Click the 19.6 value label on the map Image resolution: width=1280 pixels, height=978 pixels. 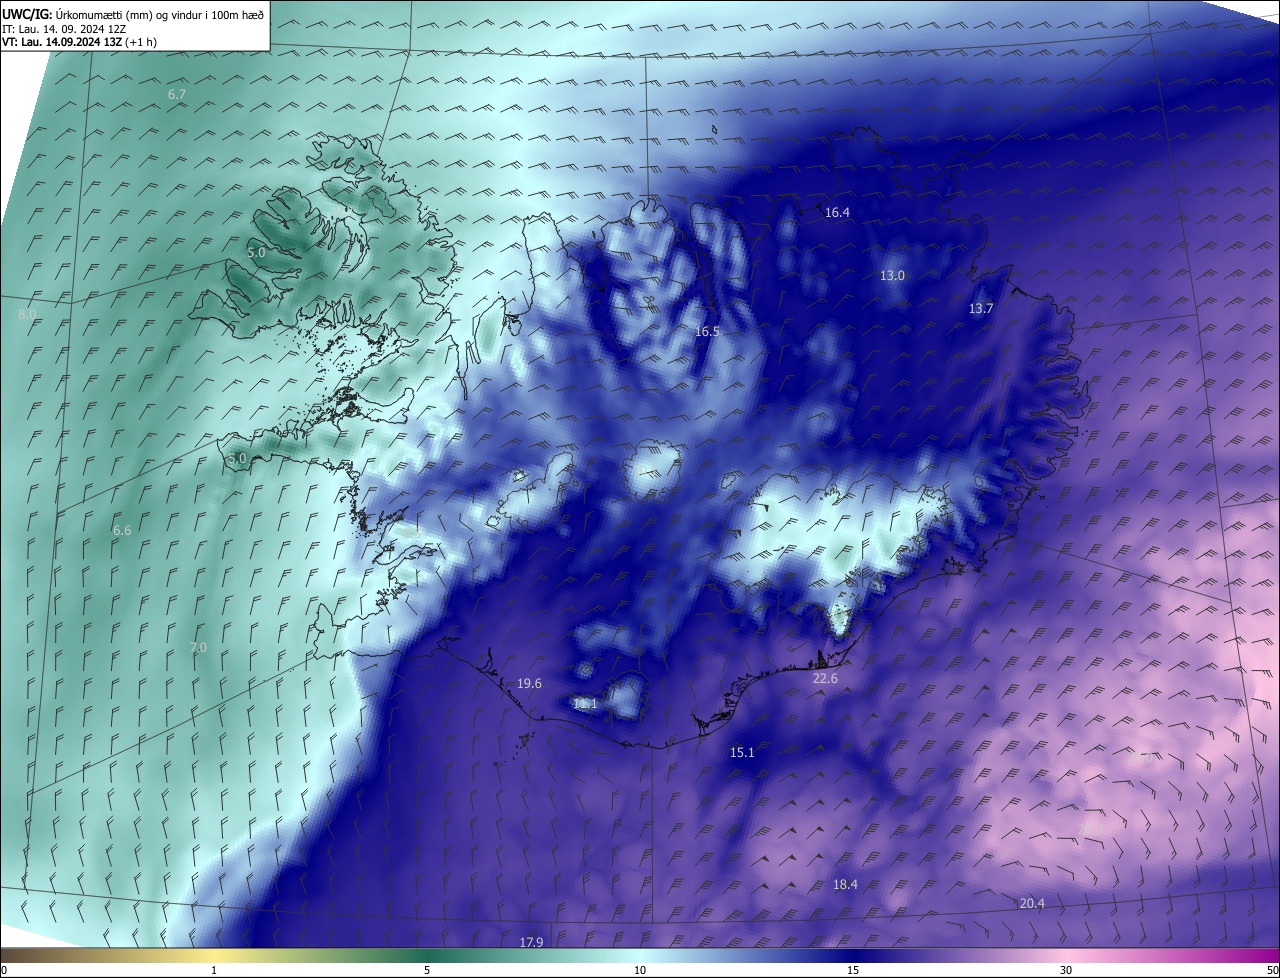[x=529, y=684]
